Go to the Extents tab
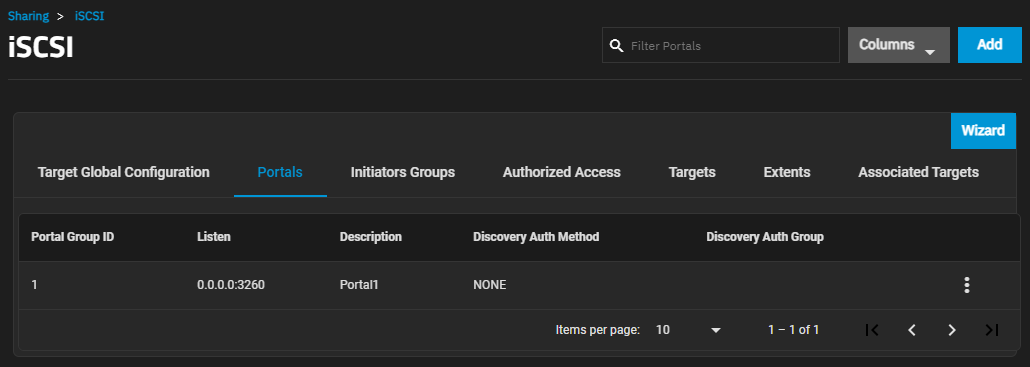The image size is (1030, 367). pos(787,172)
